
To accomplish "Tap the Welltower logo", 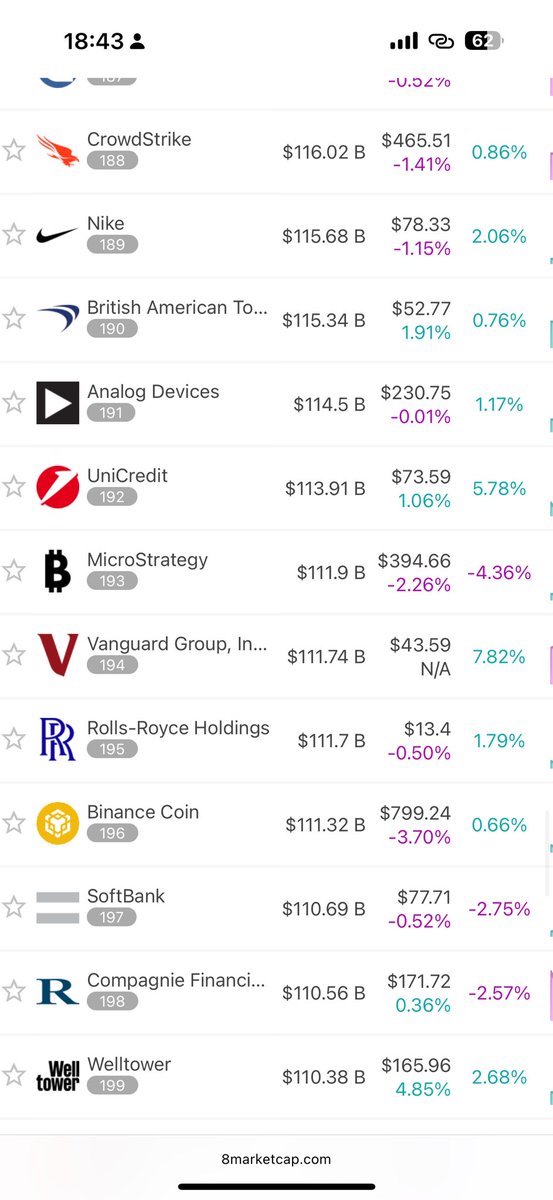I will [57, 1075].
